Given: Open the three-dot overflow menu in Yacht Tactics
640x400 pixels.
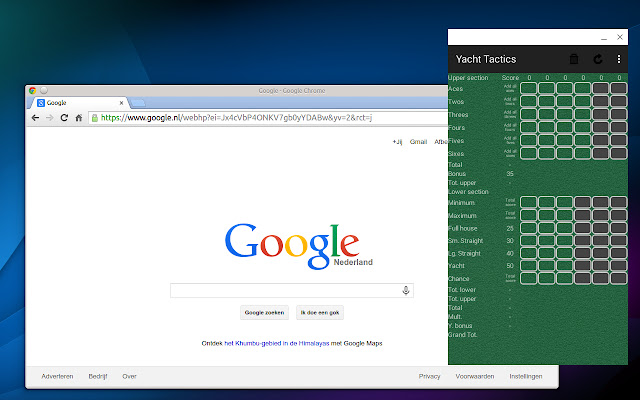Looking at the screenshot, I should [x=619, y=59].
